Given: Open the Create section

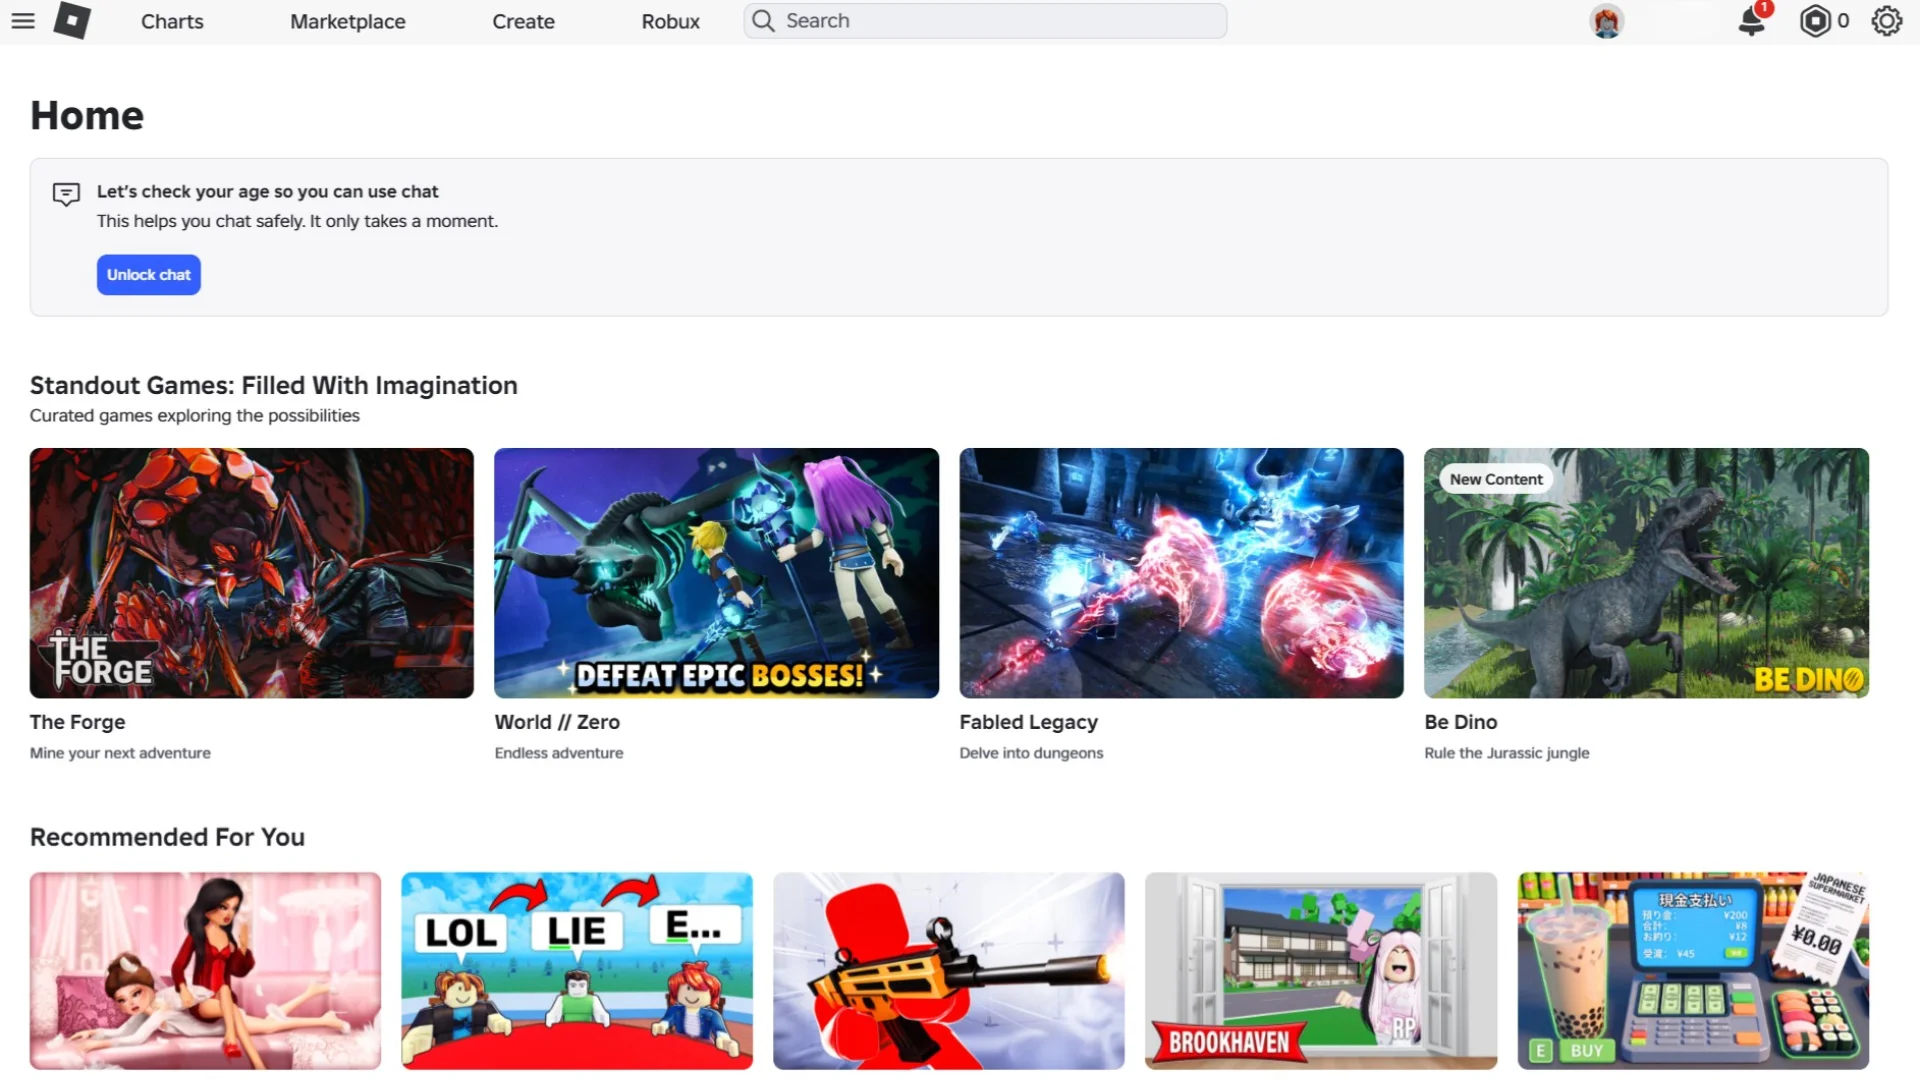Looking at the screenshot, I should [523, 20].
